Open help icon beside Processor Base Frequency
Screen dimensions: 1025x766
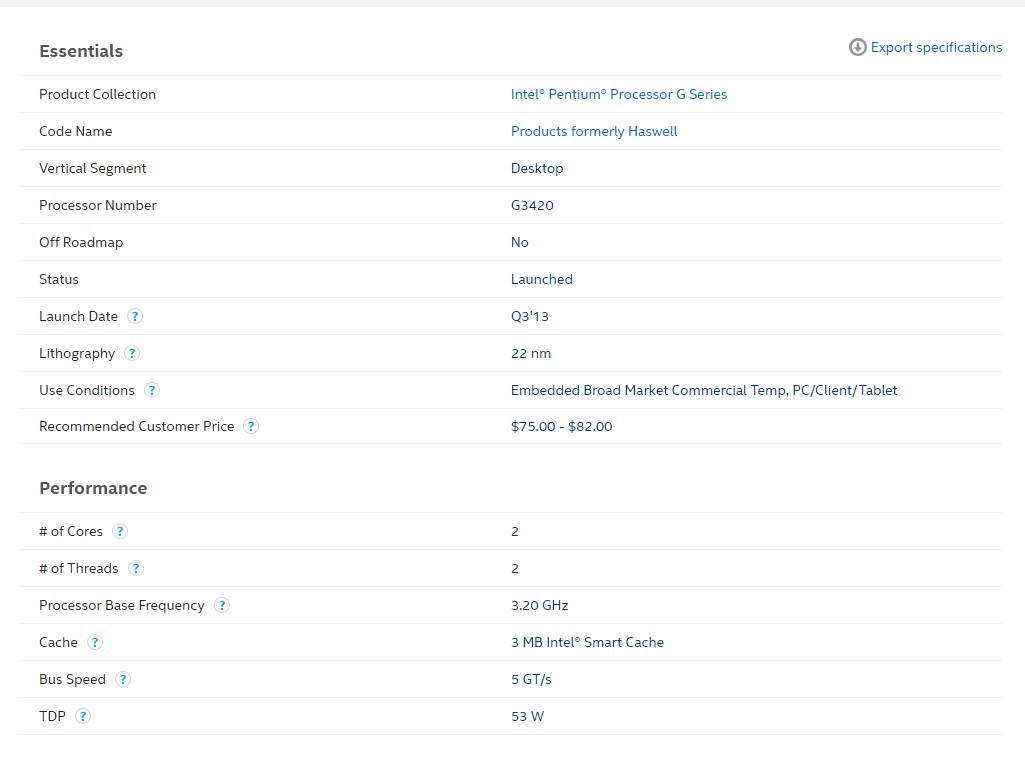click(x=222, y=605)
